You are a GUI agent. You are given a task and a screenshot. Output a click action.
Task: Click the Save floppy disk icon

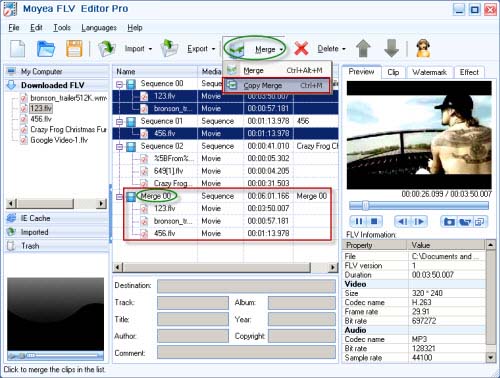point(74,49)
